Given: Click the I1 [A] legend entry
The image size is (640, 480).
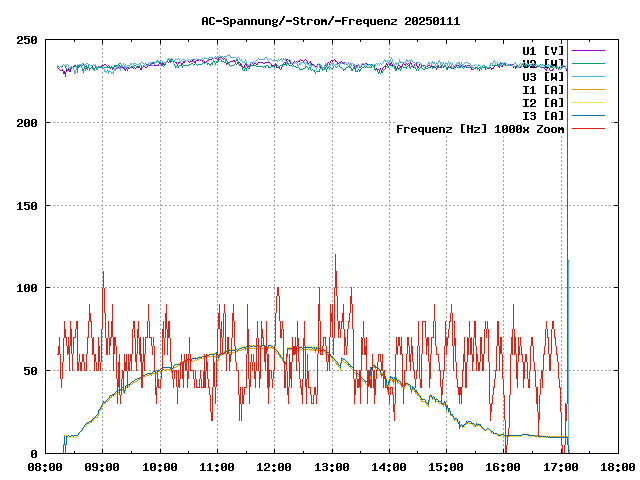Looking at the screenshot, I should point(543,89).
